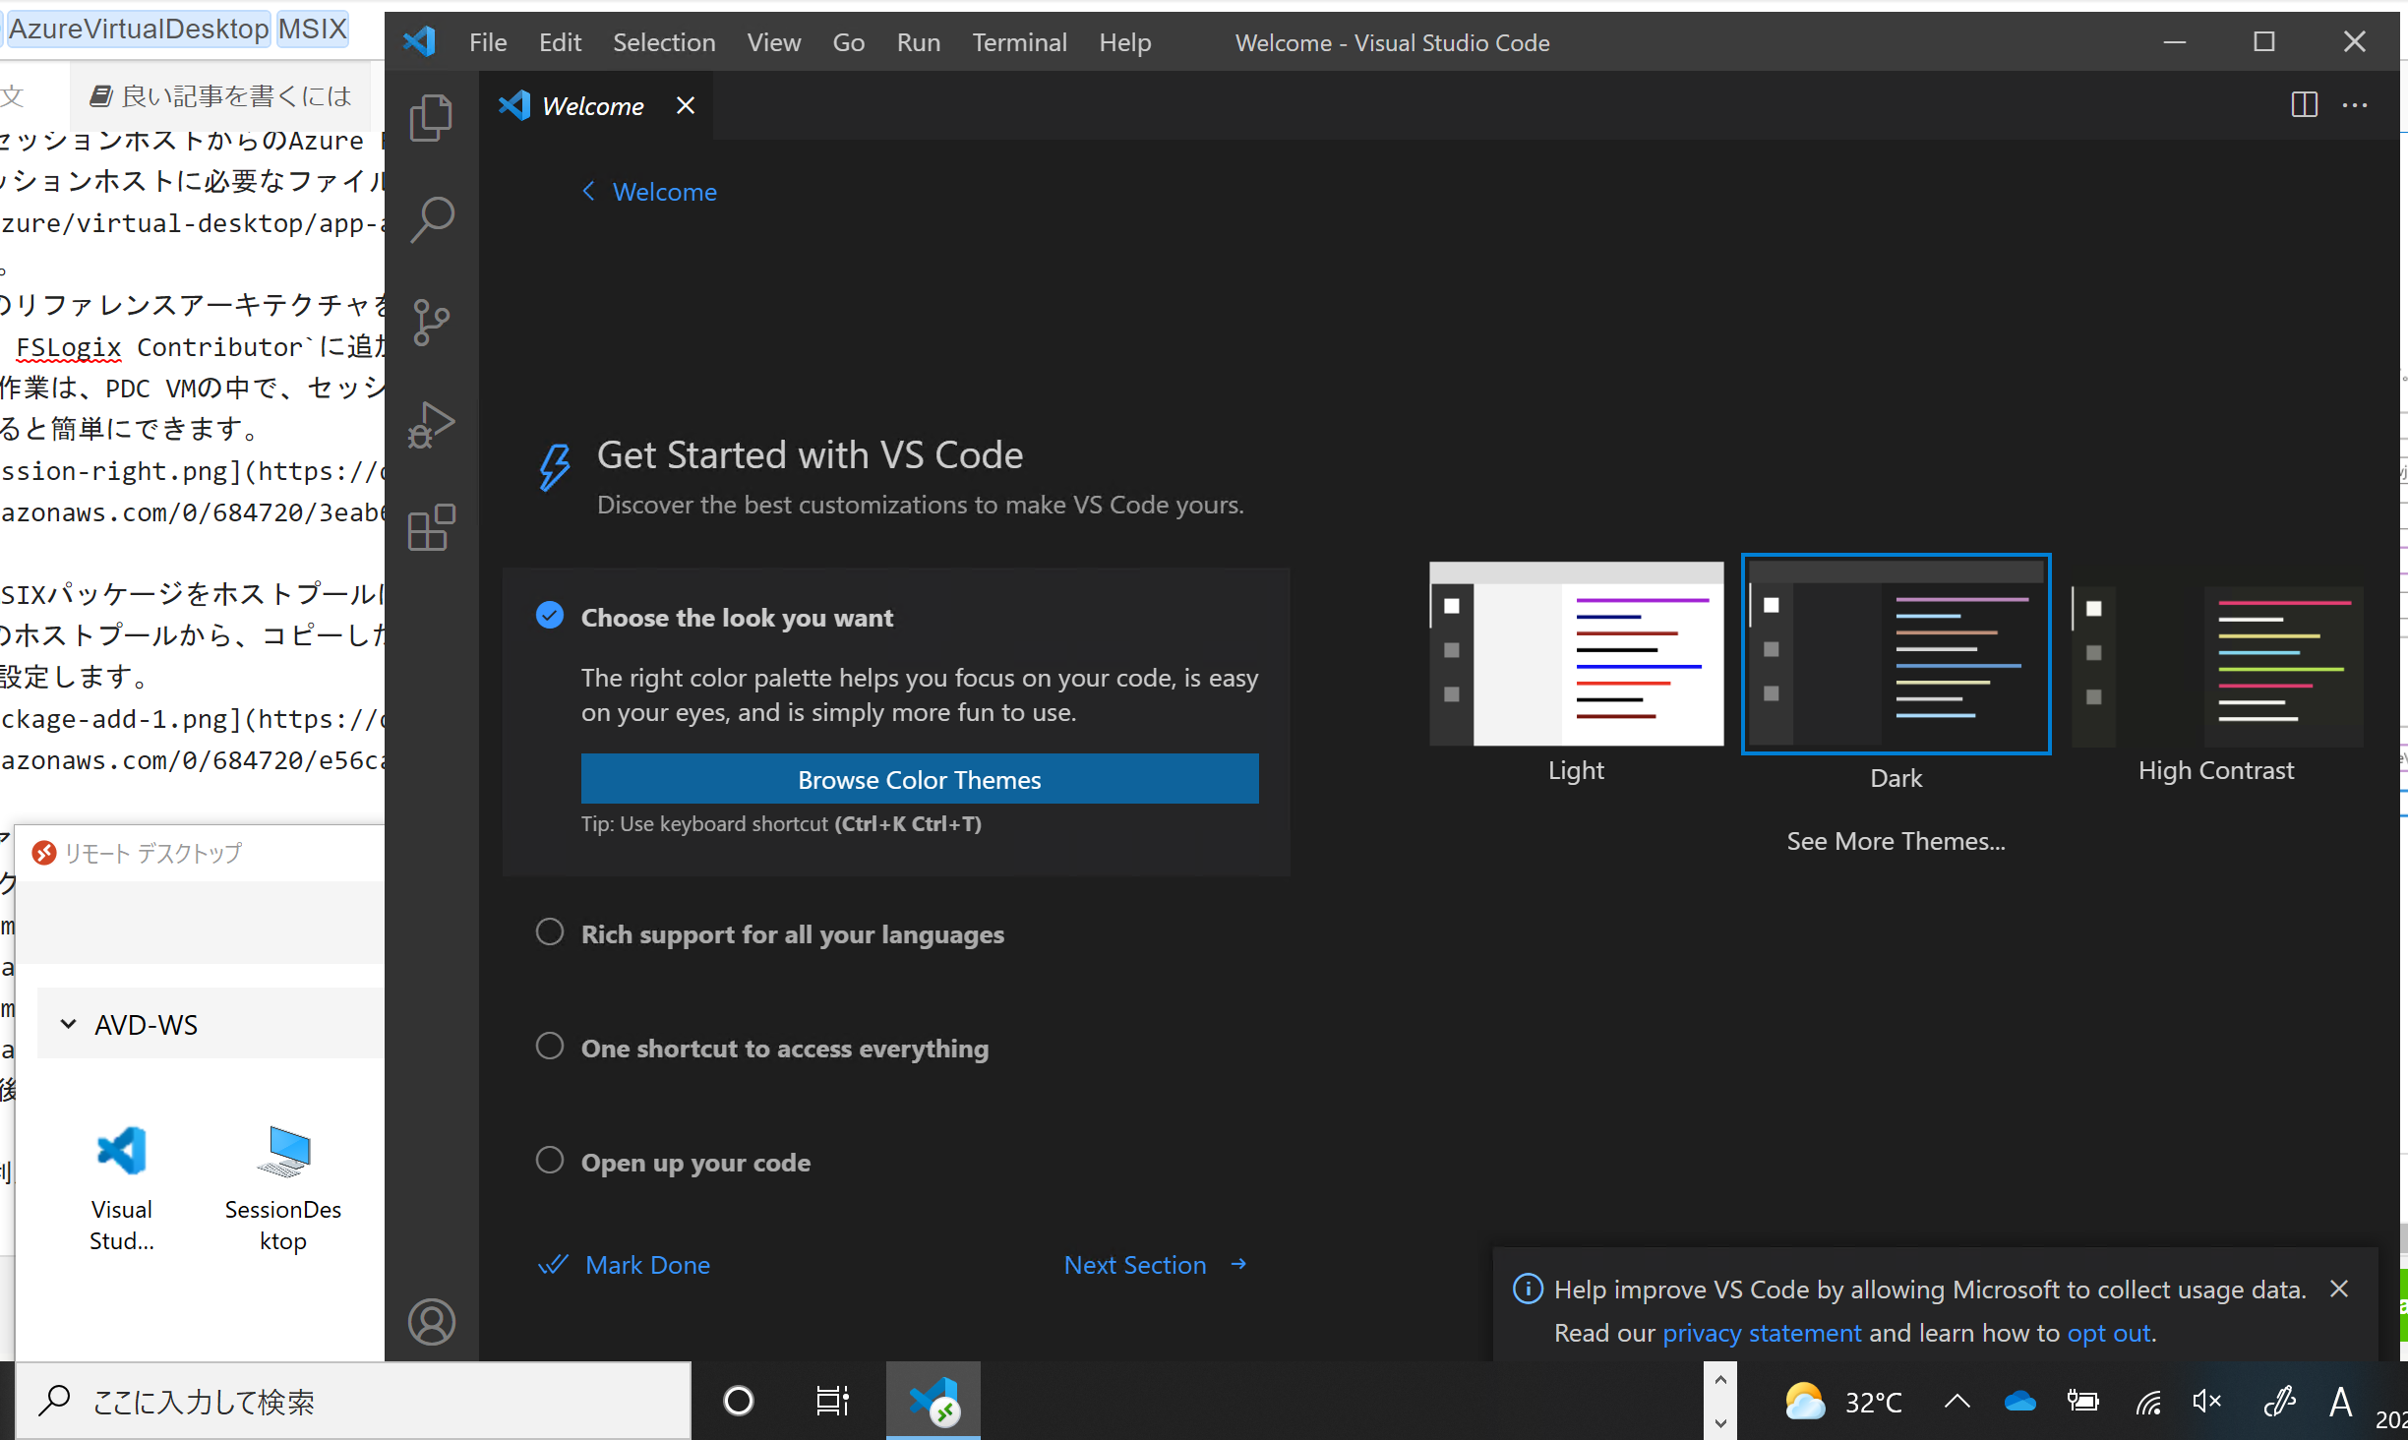Viewport: 2408px width, 1440px height.
Task: Select the Search icon in Activity Bar
Action: [x=431, y=219]
